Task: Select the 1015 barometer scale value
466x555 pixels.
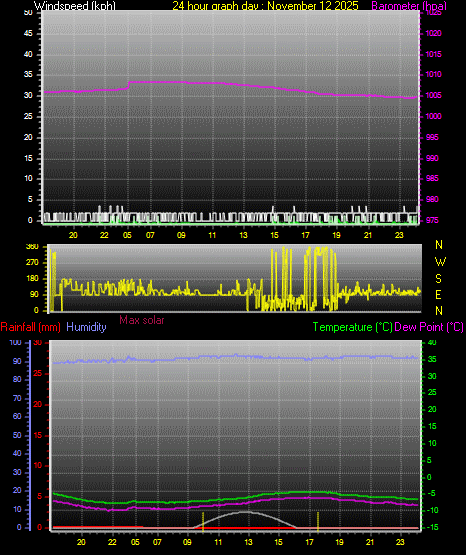Action: point(433,54)
